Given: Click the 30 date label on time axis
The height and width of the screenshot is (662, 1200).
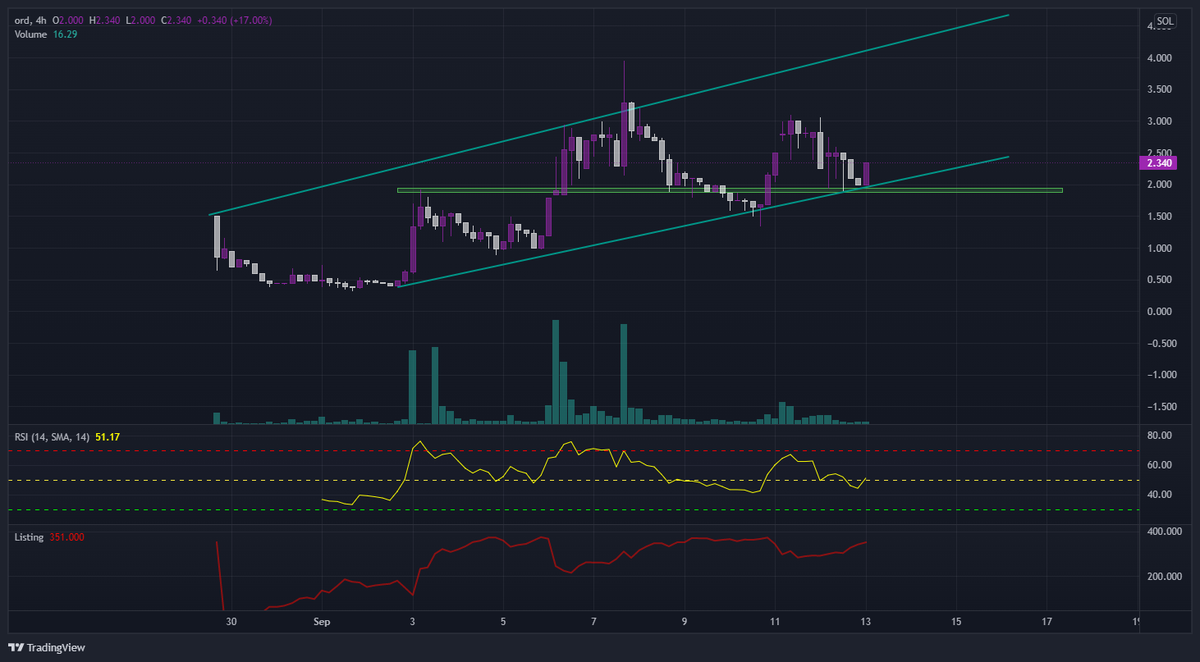Looking at the screenshot, I should pos(232,621).
